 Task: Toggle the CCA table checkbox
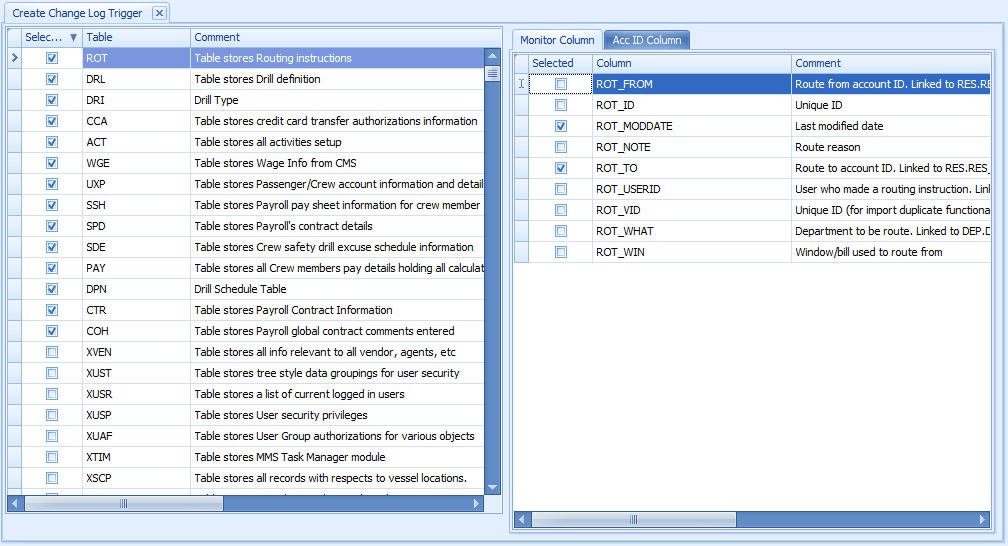(52, 121)
